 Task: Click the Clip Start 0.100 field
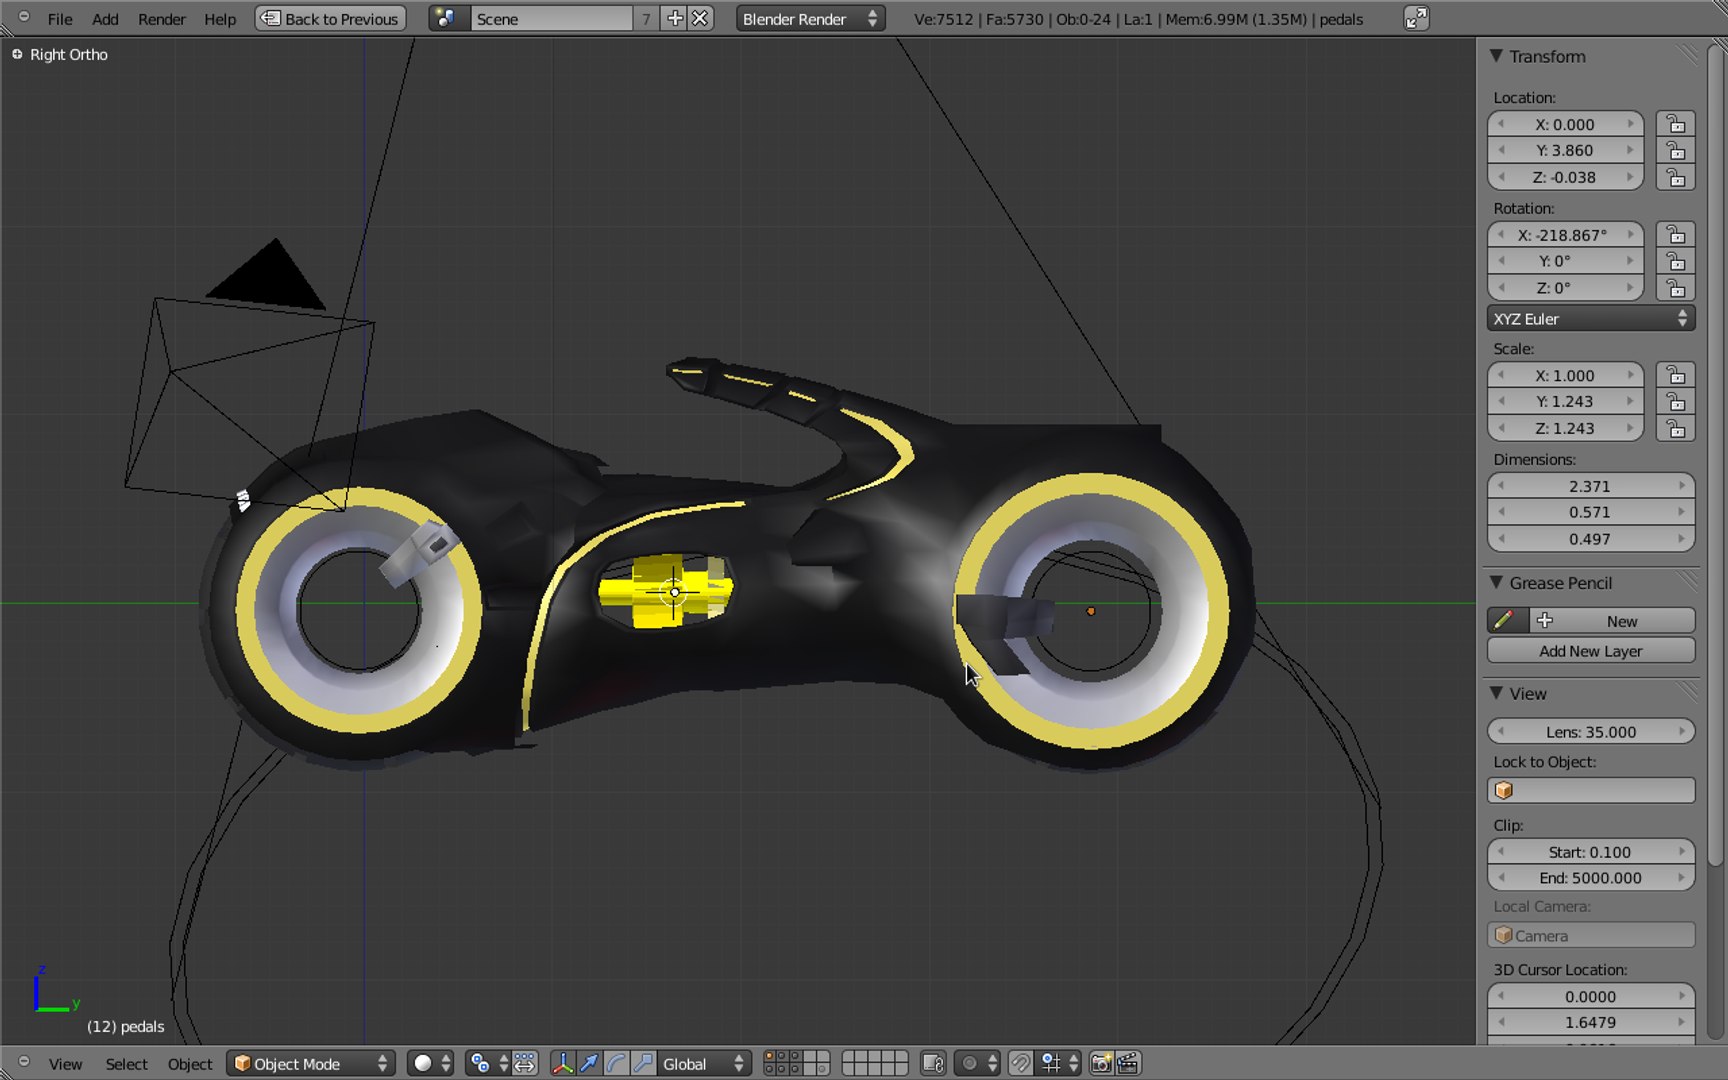point(1590,852)
